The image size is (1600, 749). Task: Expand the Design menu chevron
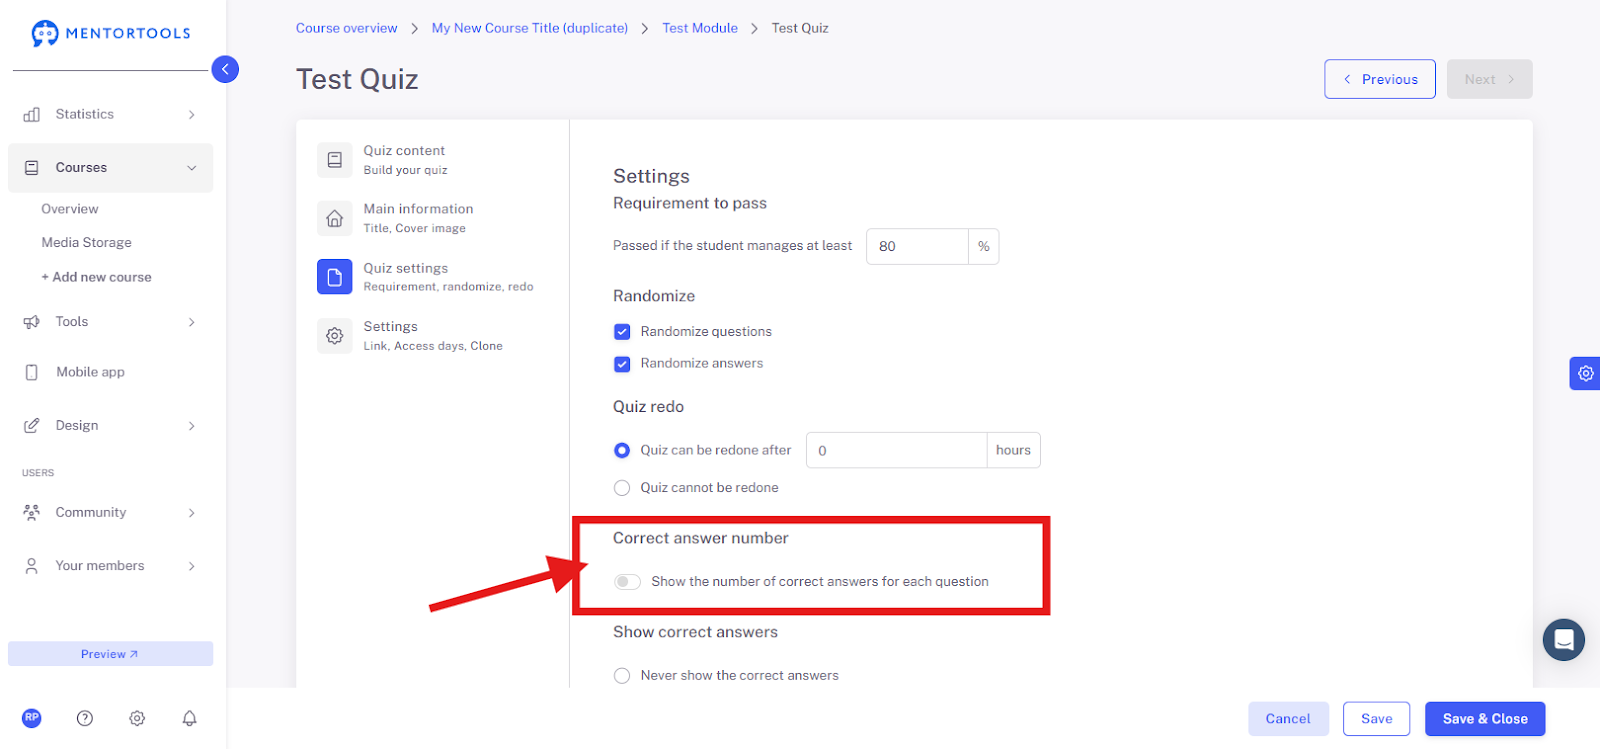(192, 426)
